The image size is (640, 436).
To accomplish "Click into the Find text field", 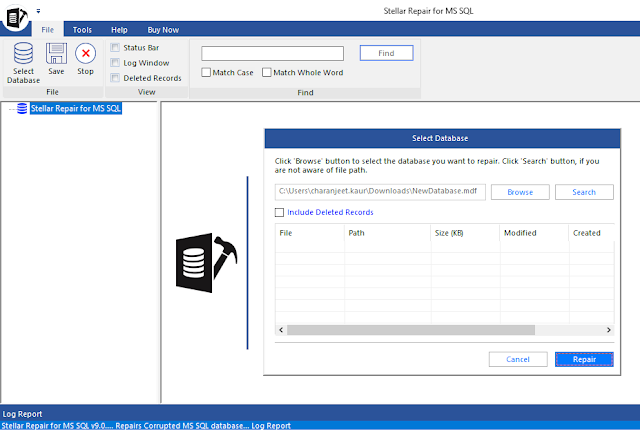I will click(x=272, y=53).
